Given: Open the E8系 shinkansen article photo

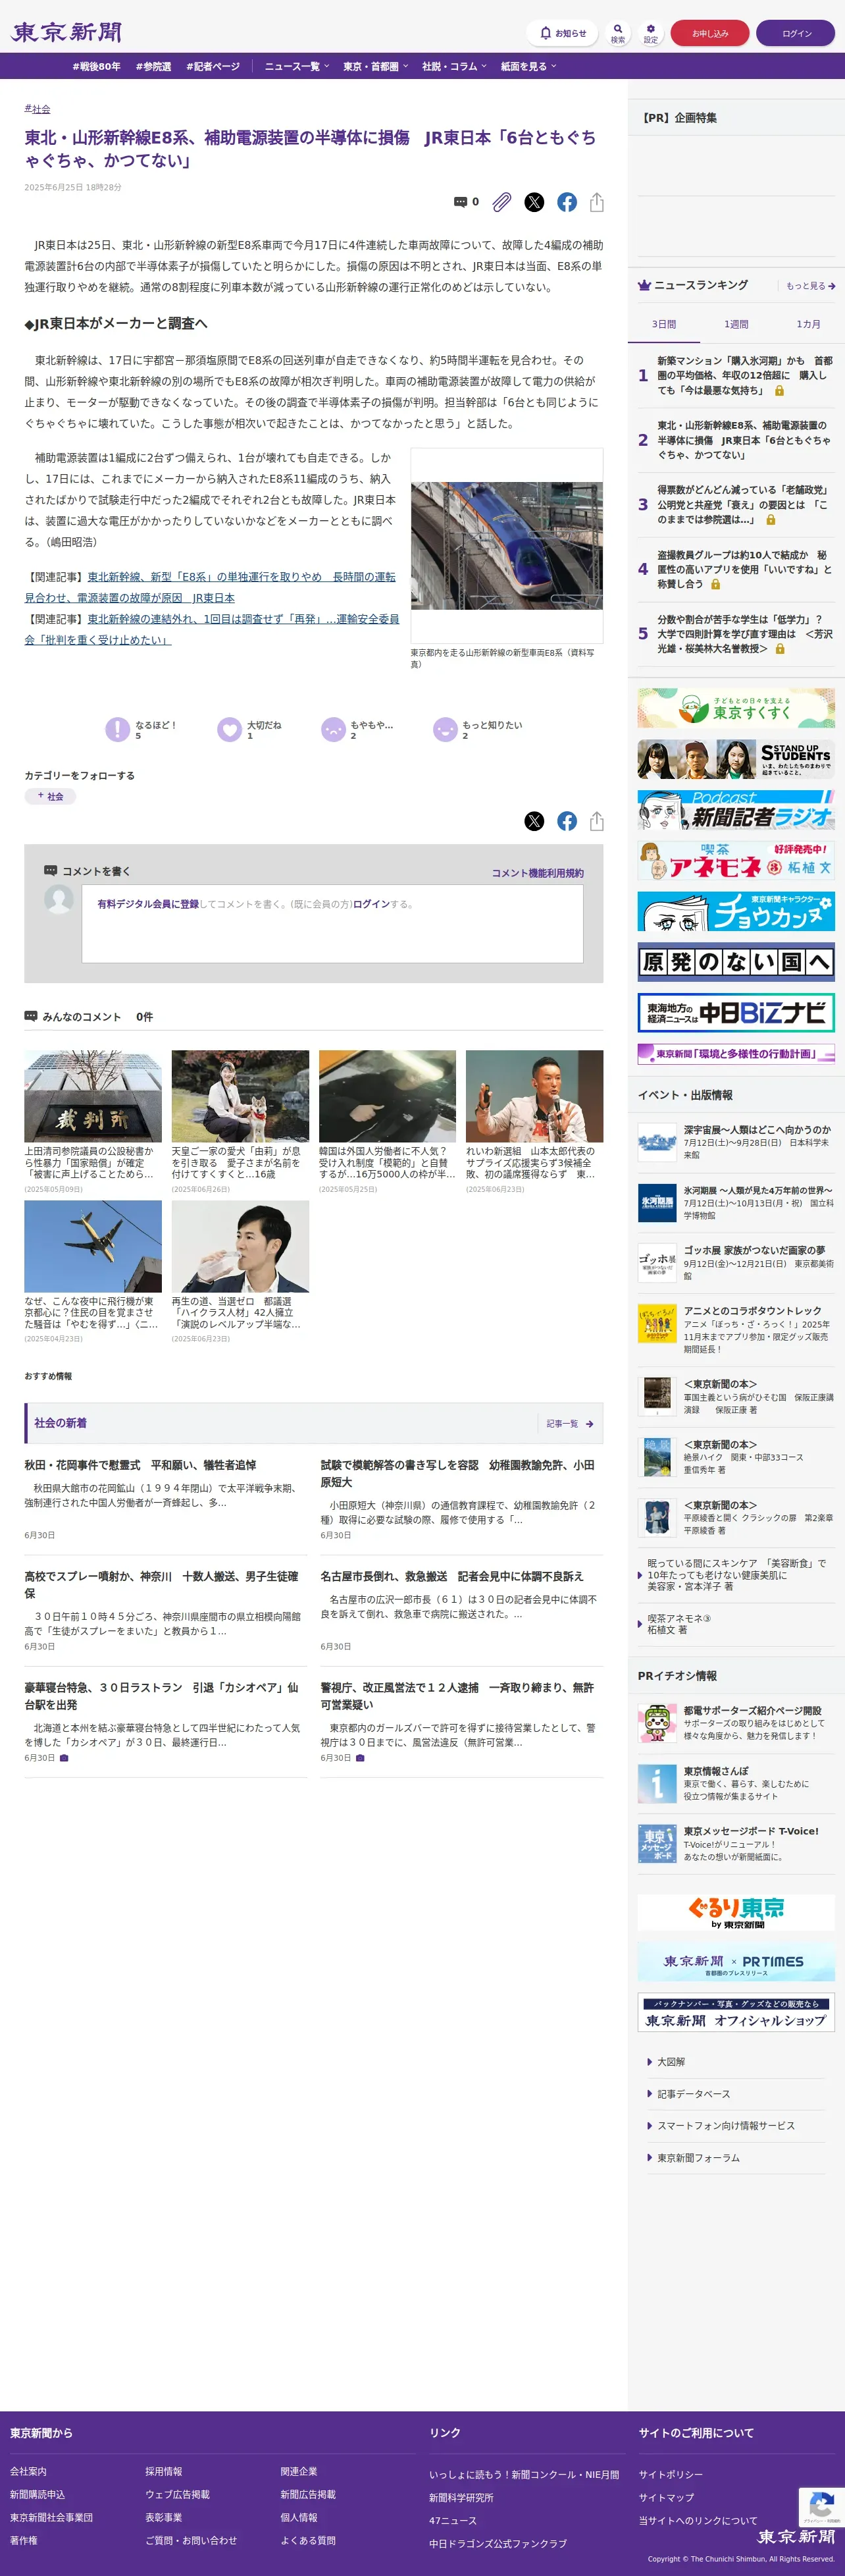Looking at the screenshot, I should click(x=507, y=545).
